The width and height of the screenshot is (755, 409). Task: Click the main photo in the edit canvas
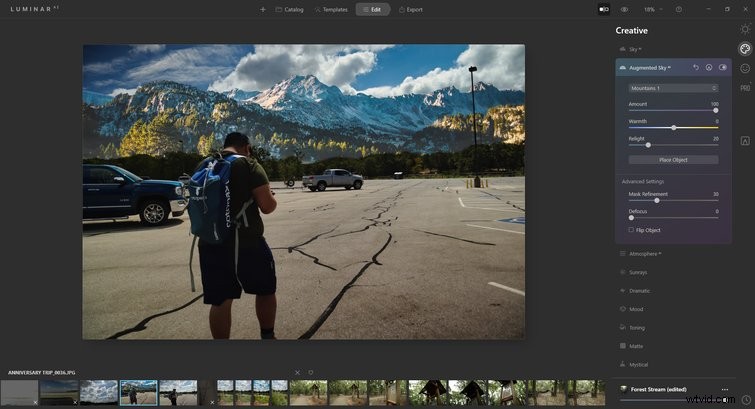pyautogui.click(x=304, y=192)
